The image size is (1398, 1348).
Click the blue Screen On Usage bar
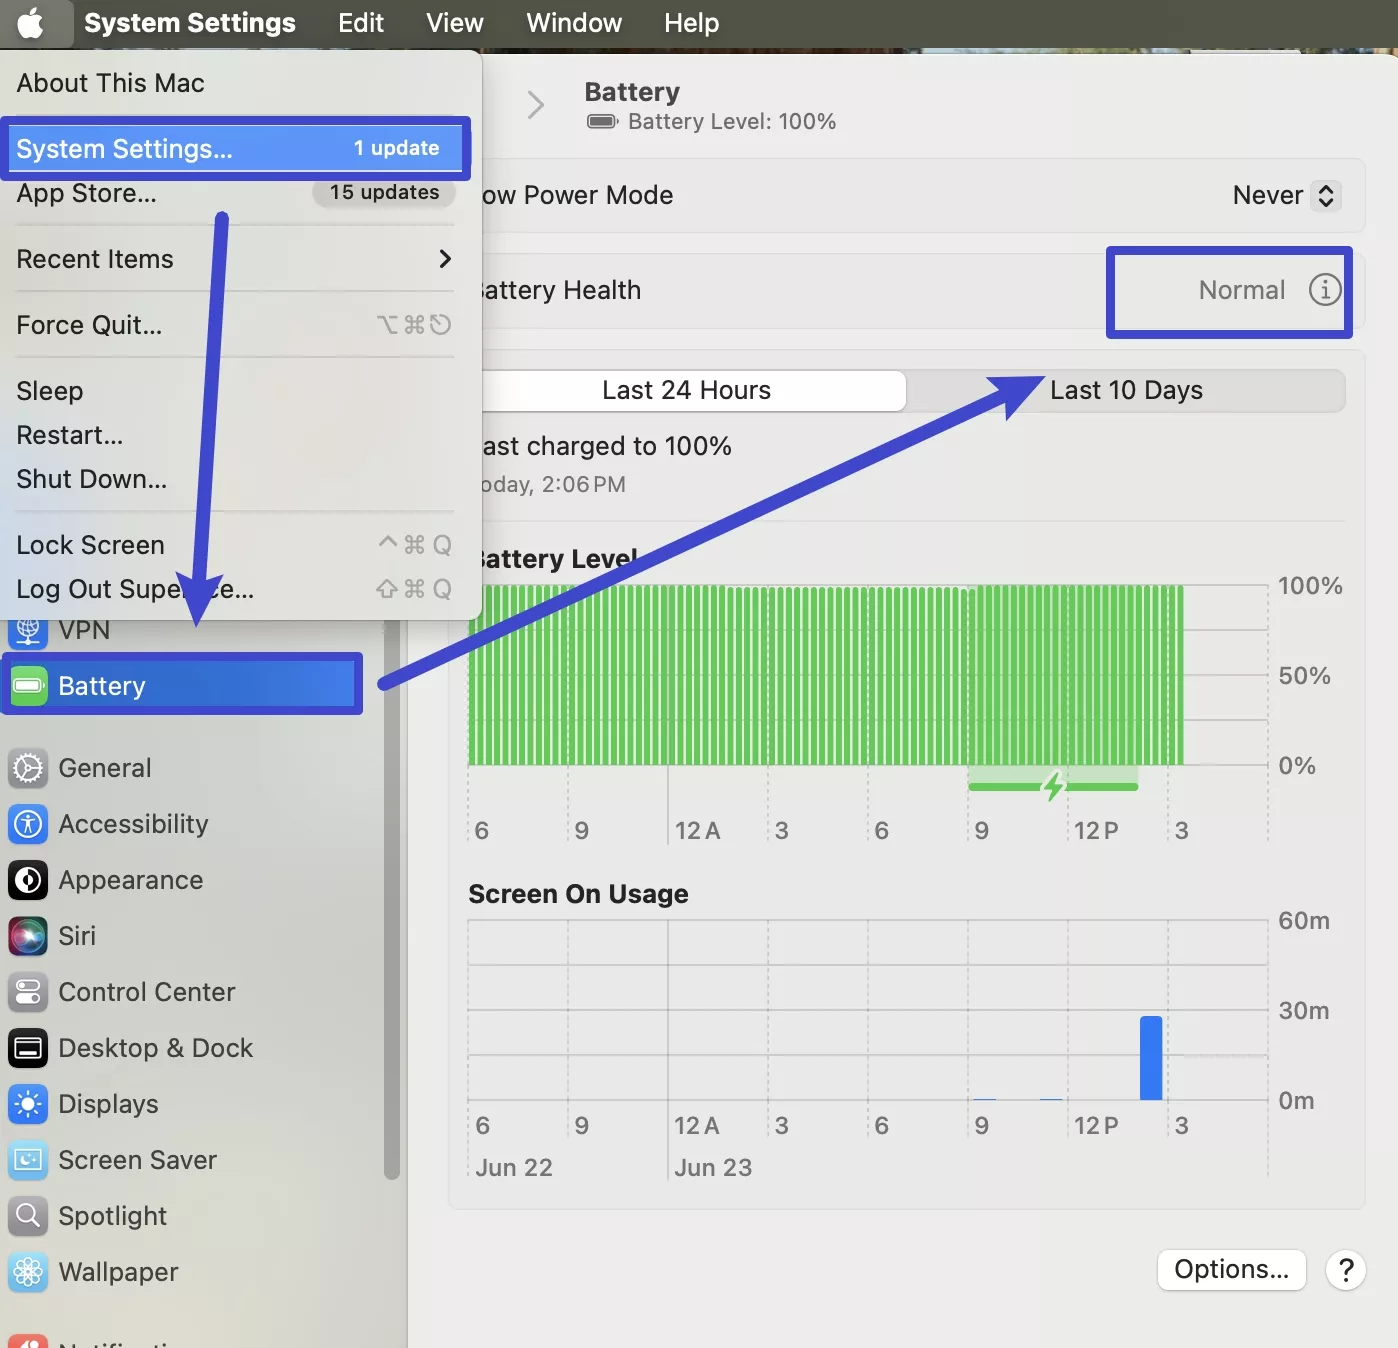pyautogui.click(x=1151, y=1058)
